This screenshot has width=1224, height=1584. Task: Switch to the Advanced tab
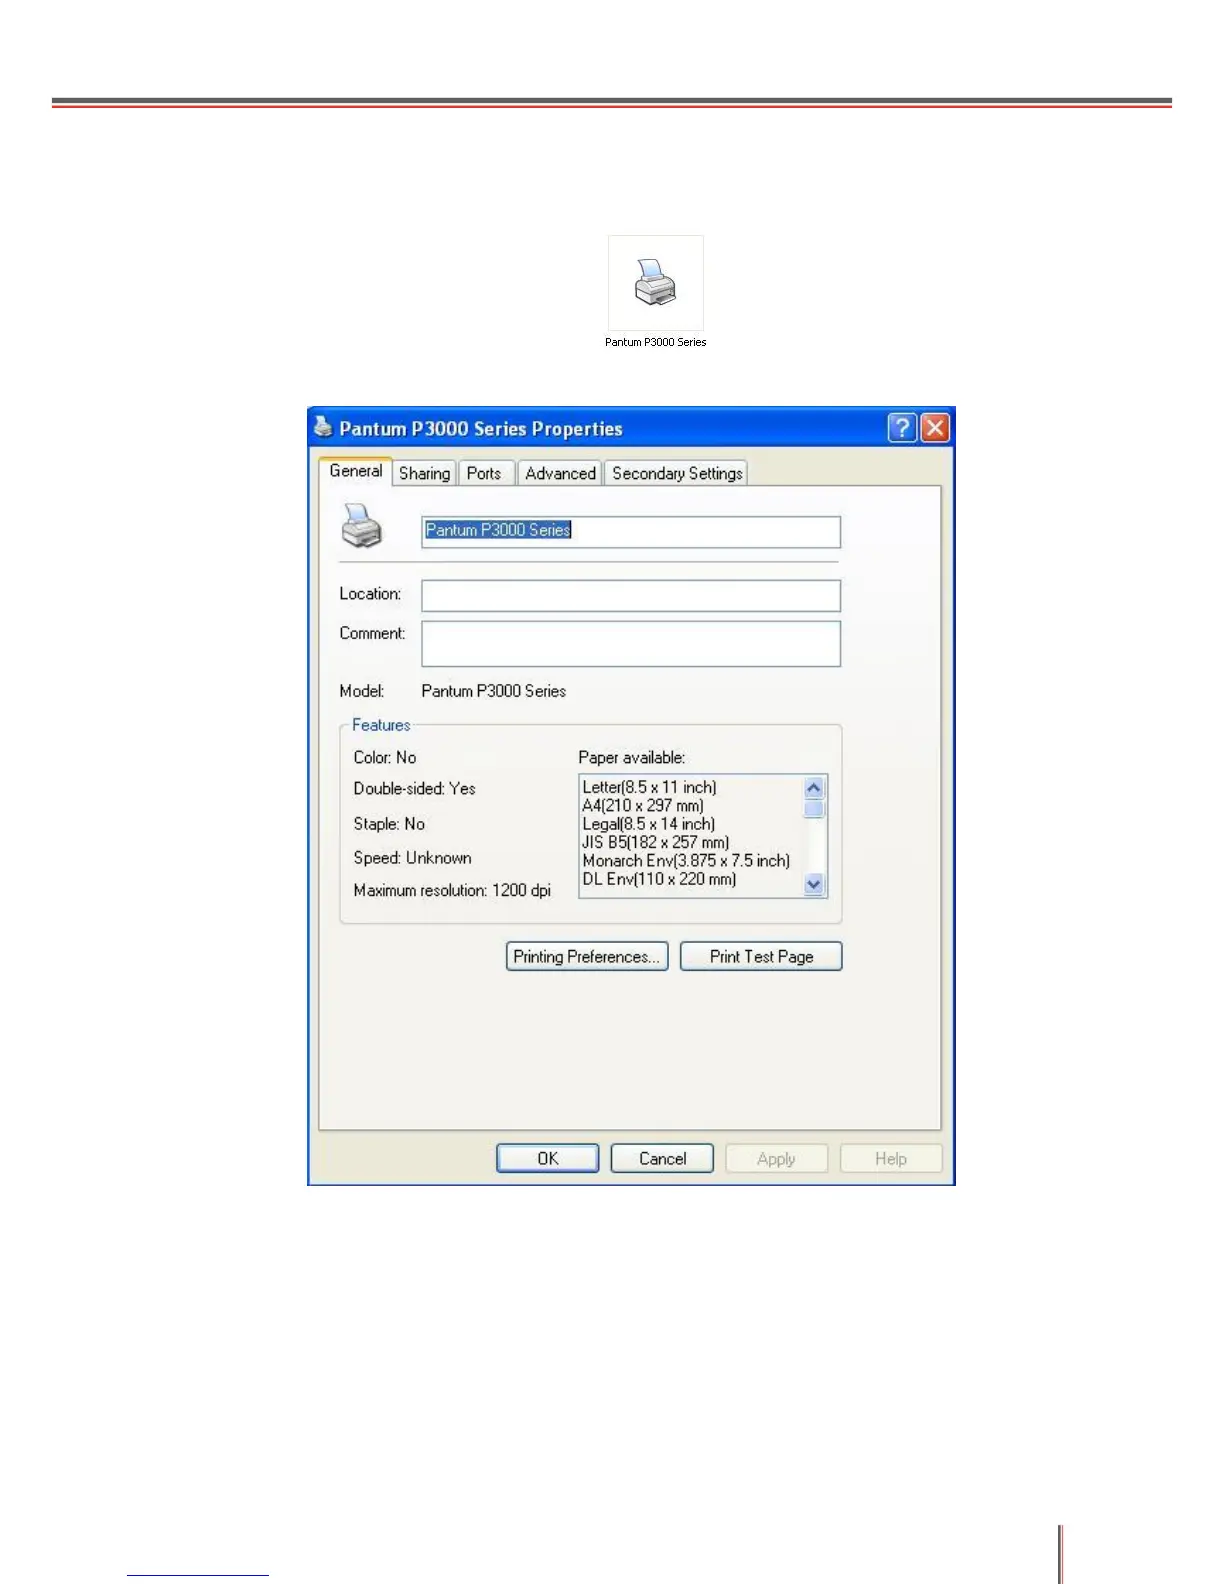(x=560, y=473)
